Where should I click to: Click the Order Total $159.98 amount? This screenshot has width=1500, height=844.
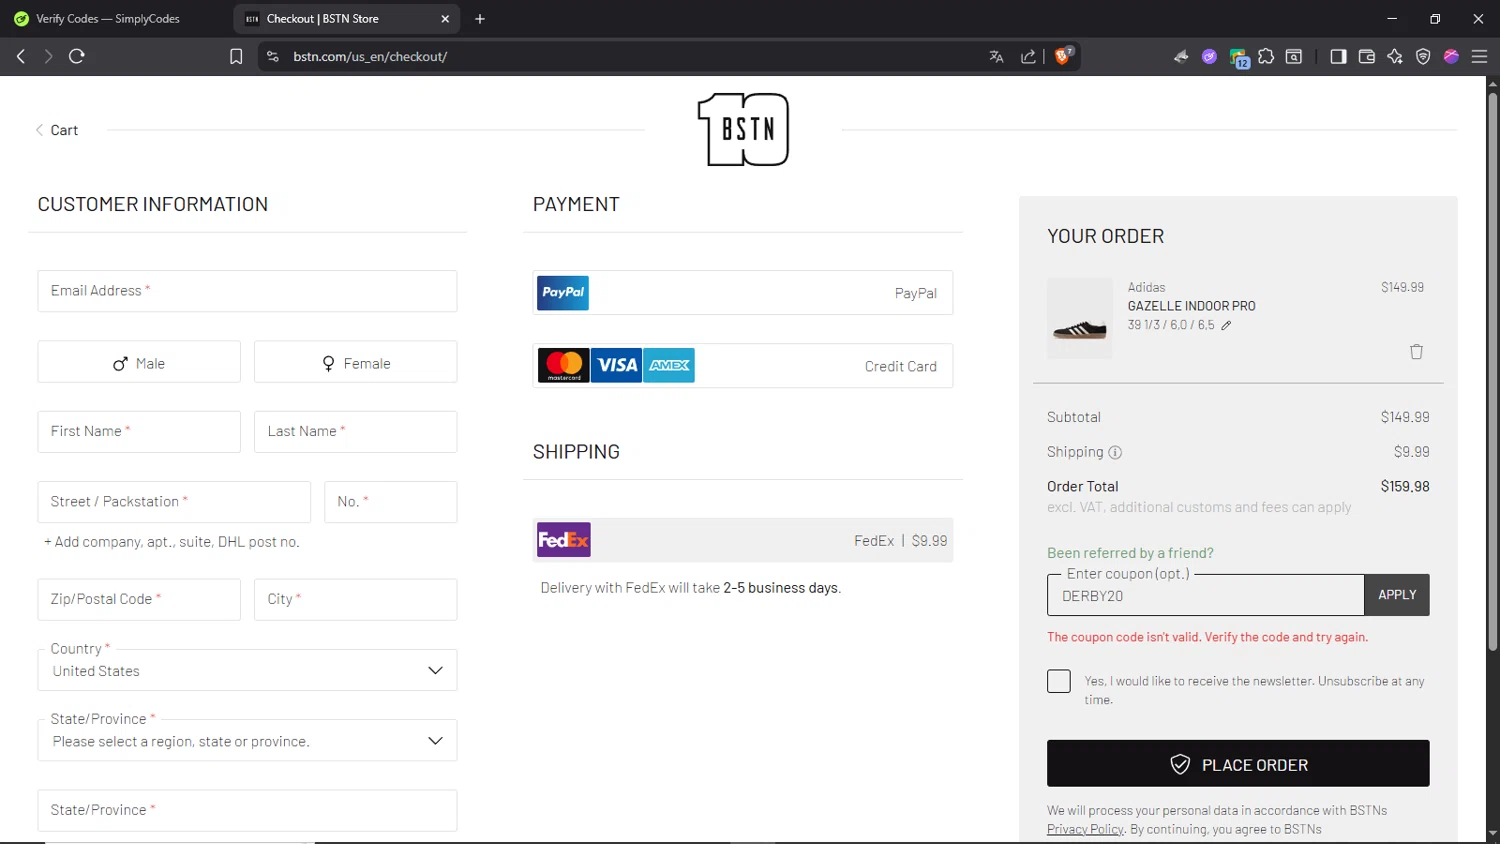point(1405,487)
